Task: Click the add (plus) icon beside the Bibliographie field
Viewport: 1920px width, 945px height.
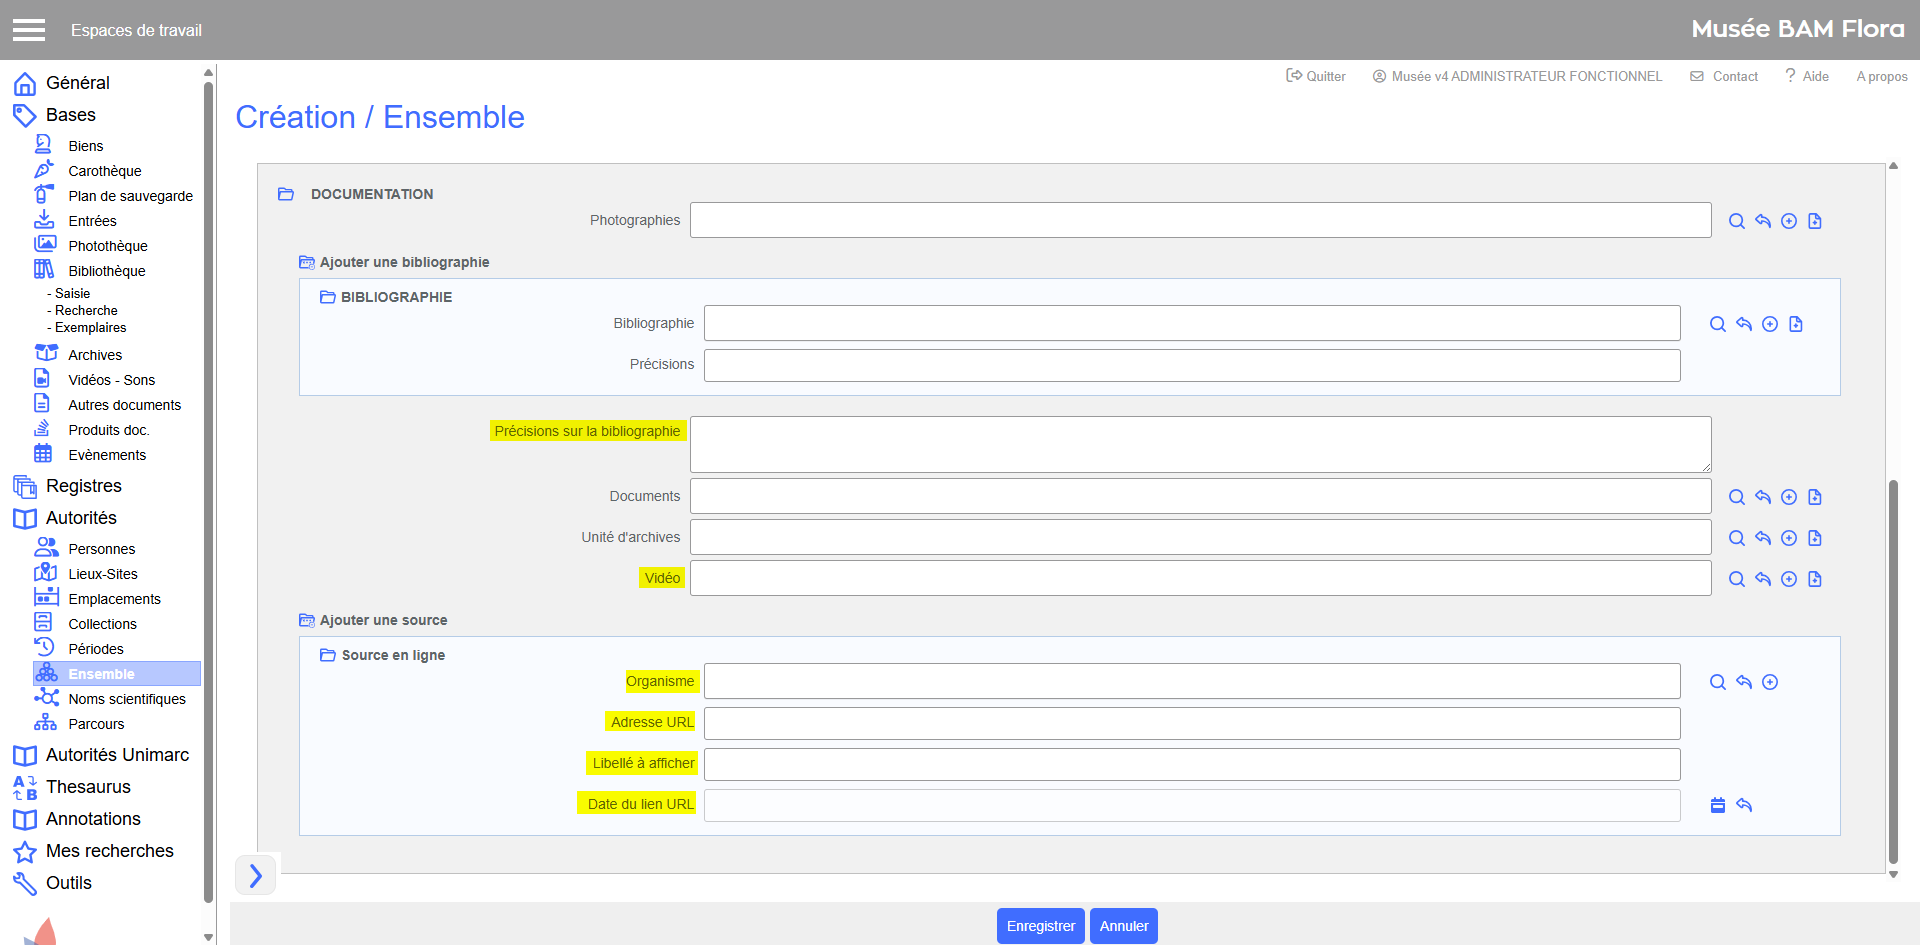Action: (1769, 324)
